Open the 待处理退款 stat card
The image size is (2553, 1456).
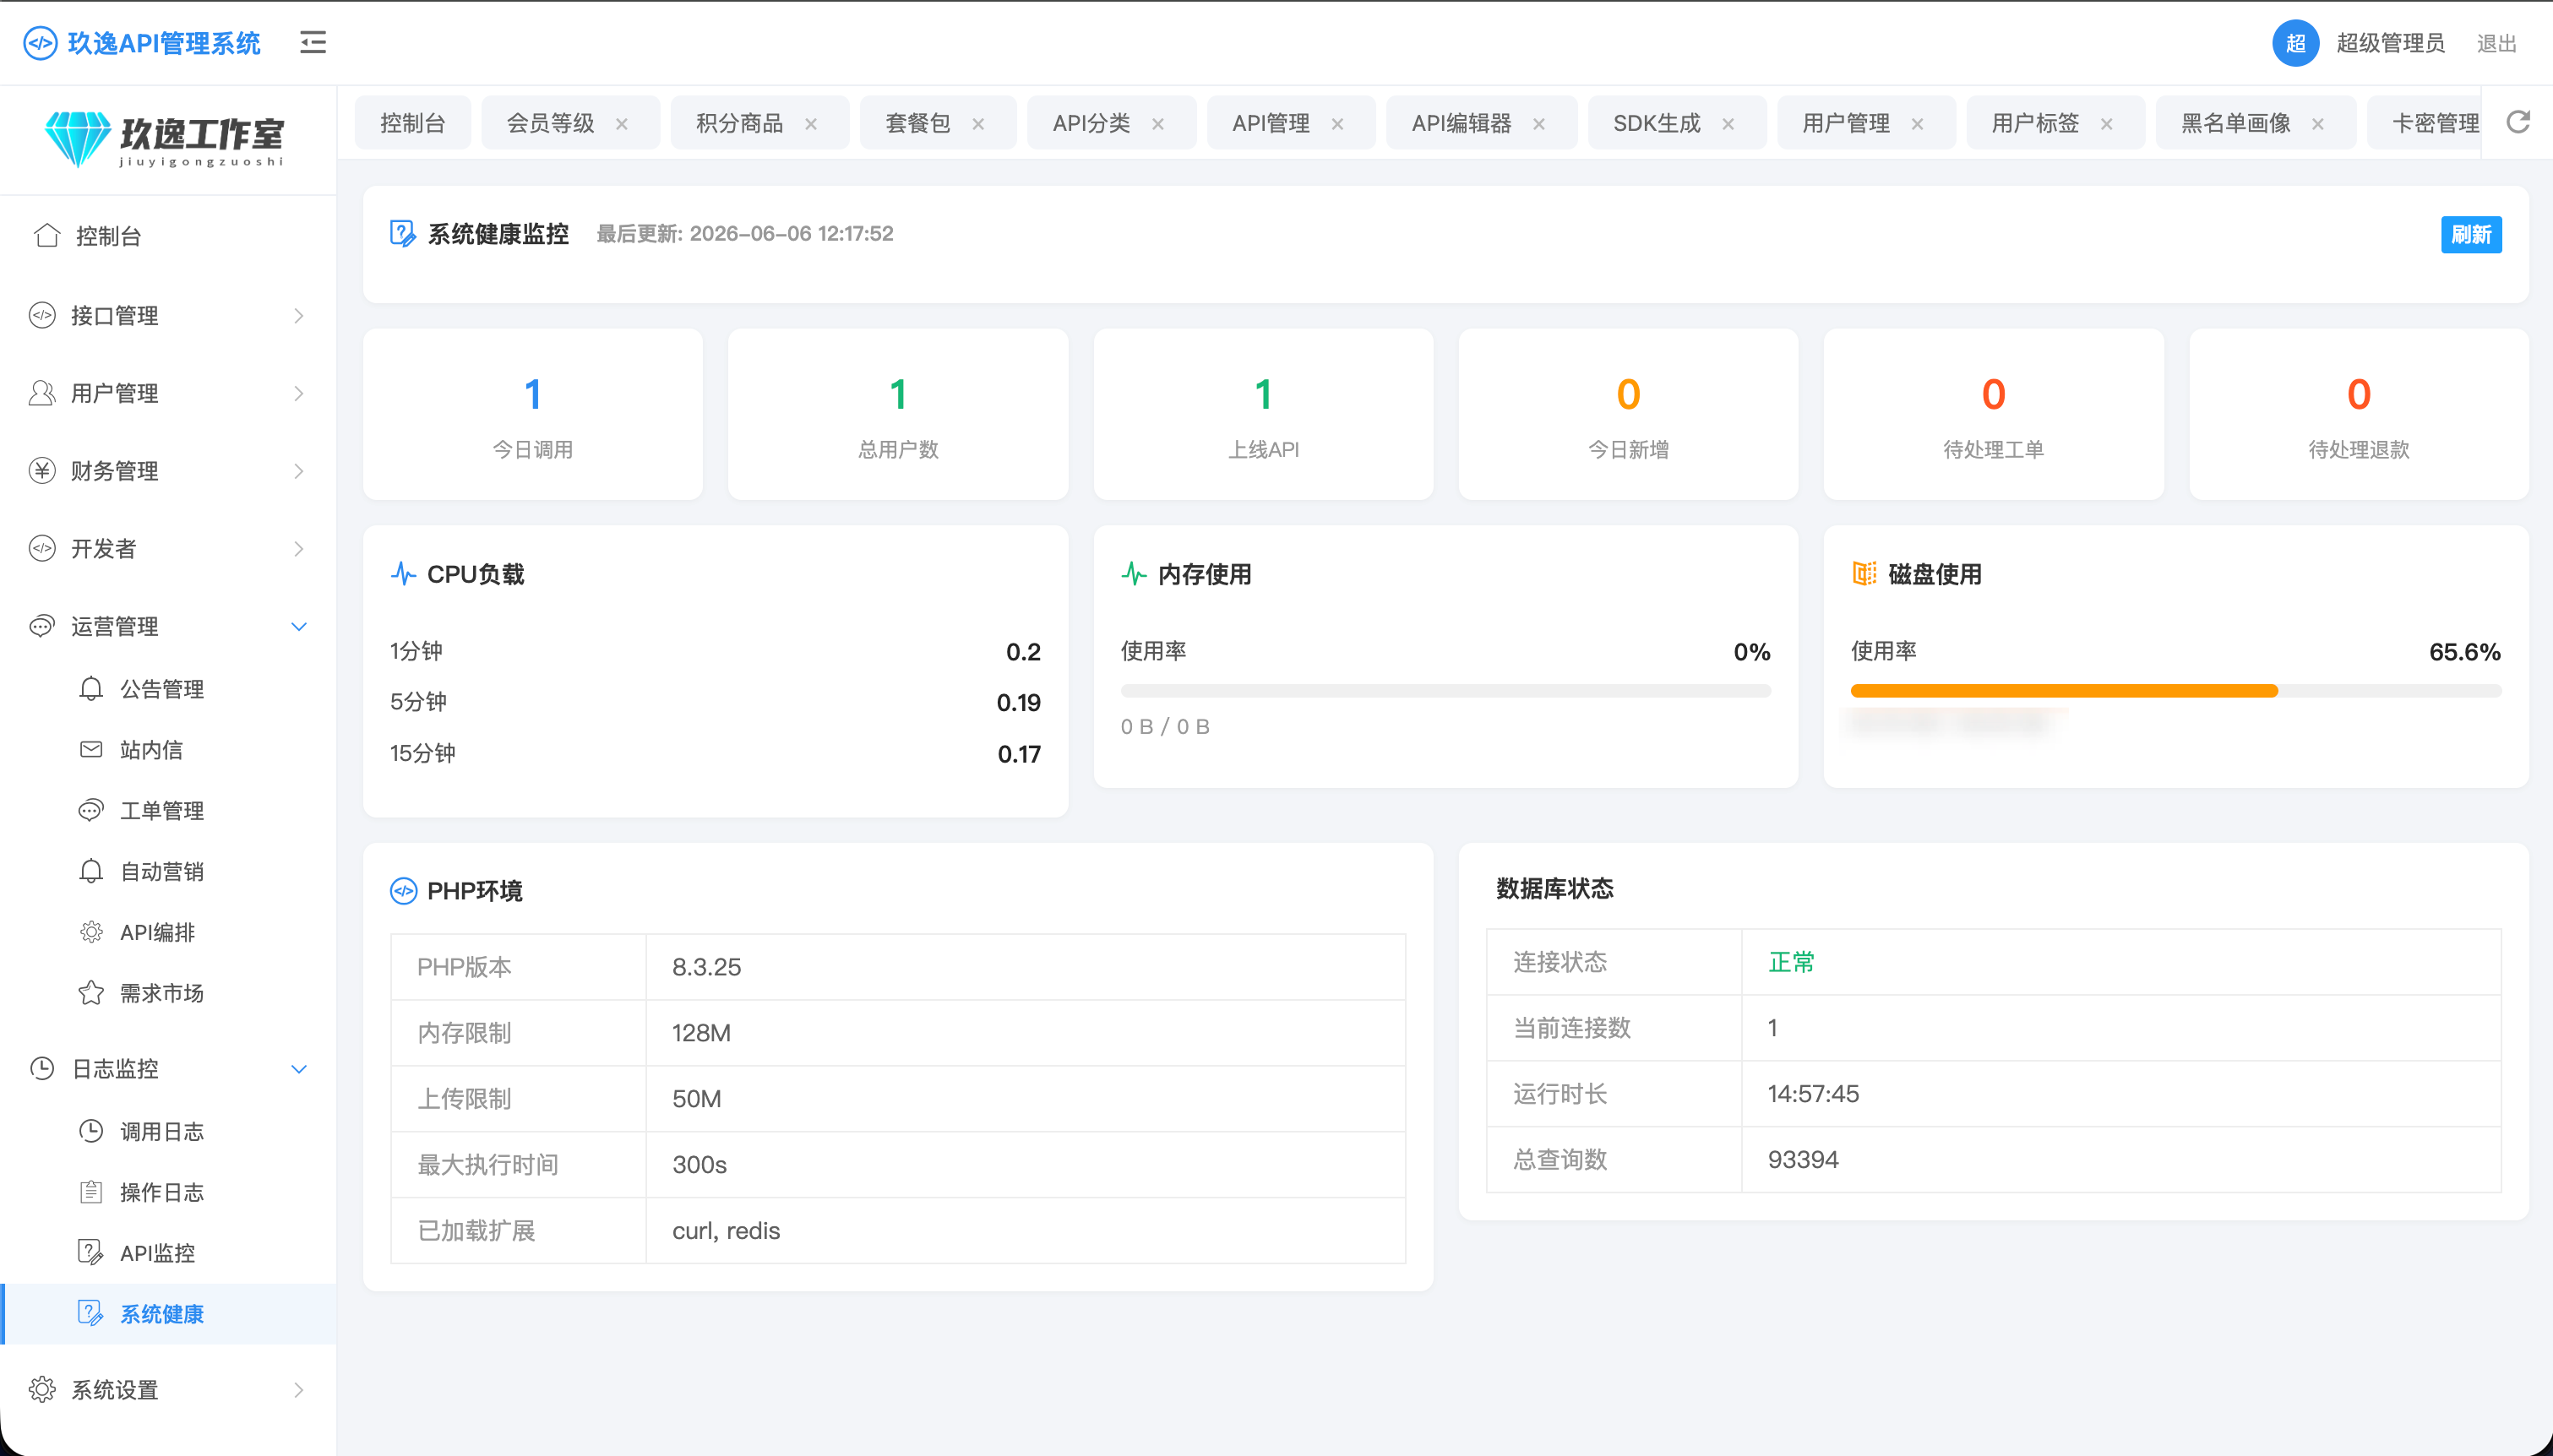(x=2358, y=414)
